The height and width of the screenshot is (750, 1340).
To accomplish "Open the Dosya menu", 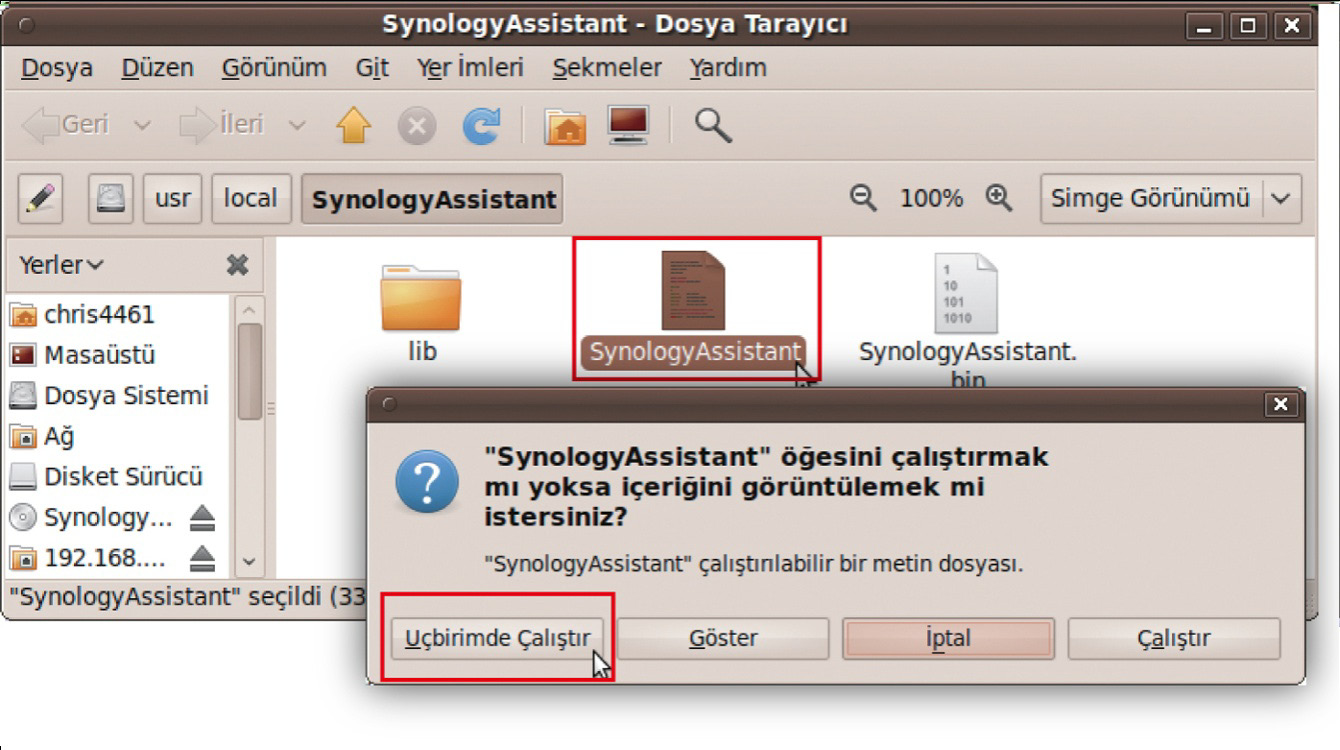I will point(57,68).
